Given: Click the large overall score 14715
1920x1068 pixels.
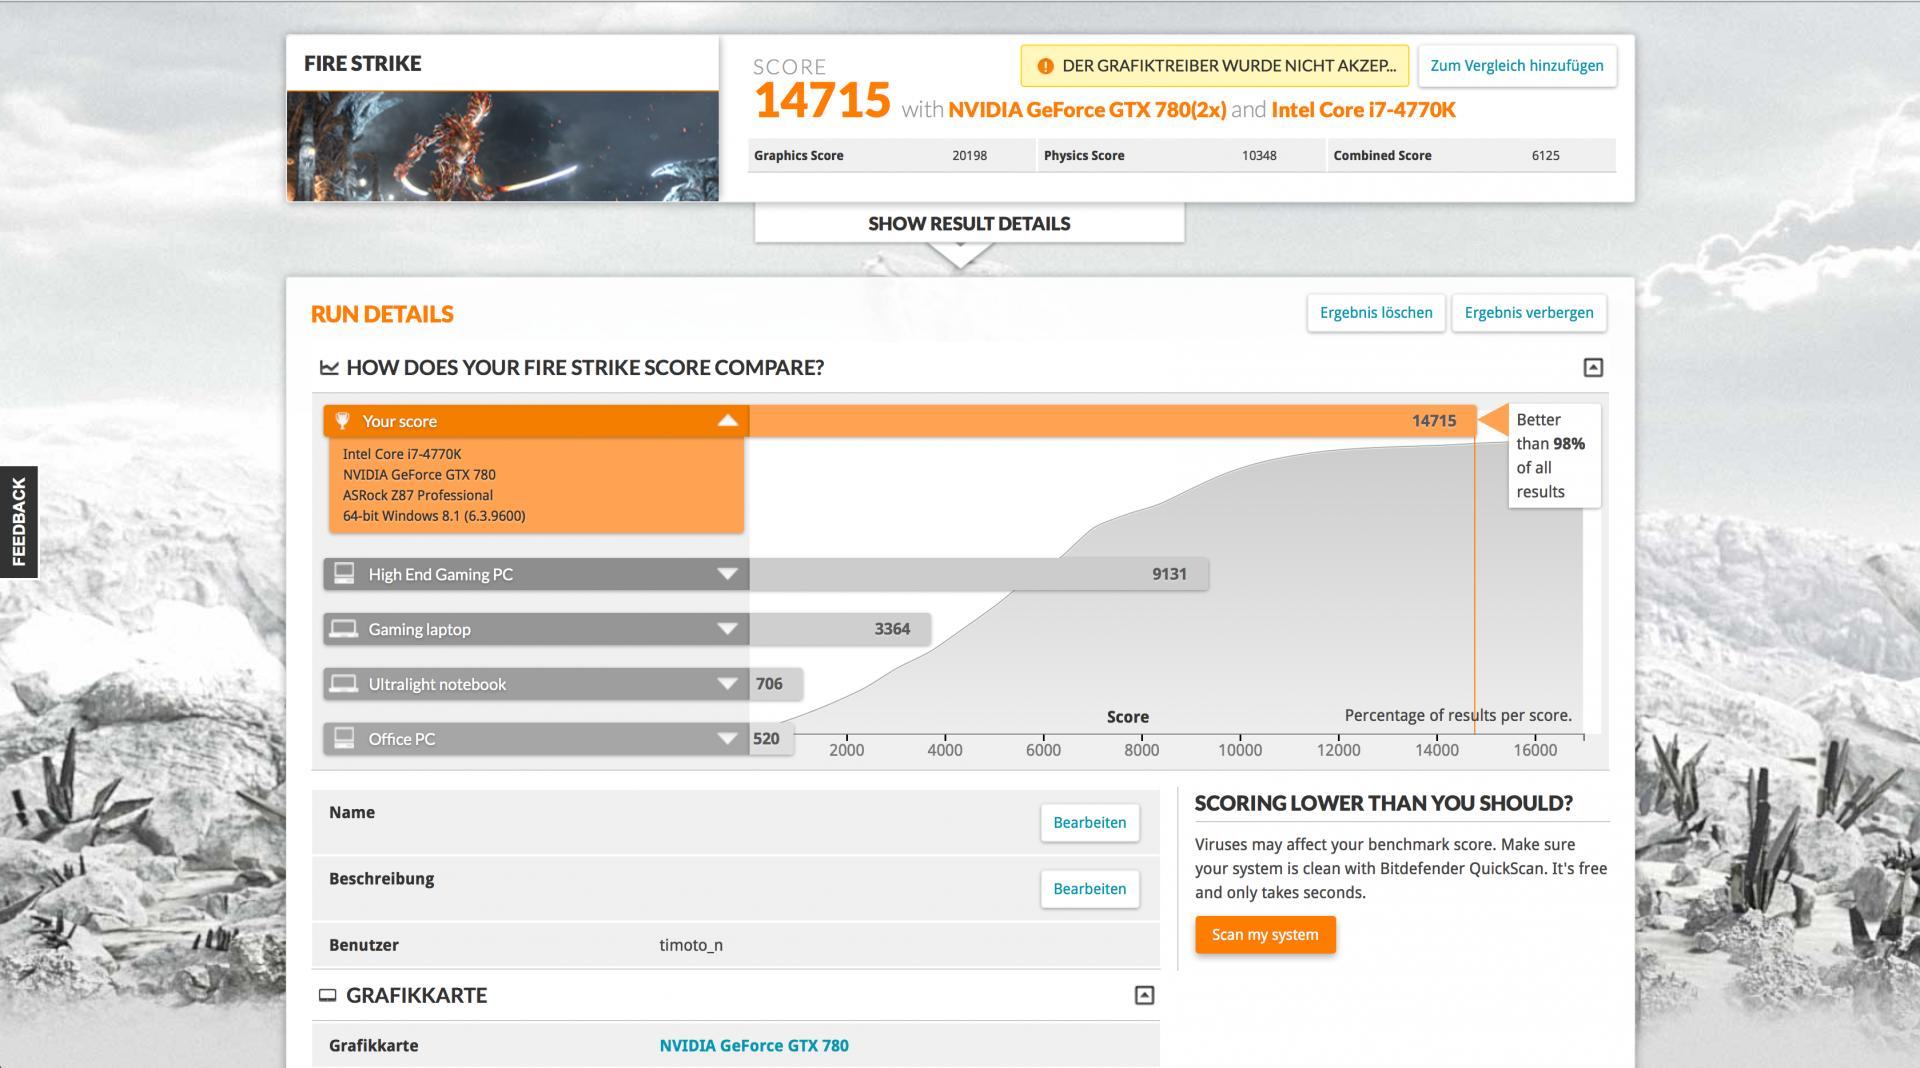Looking at the screenshot, I should pyautogui.click(x=822, y=101).
